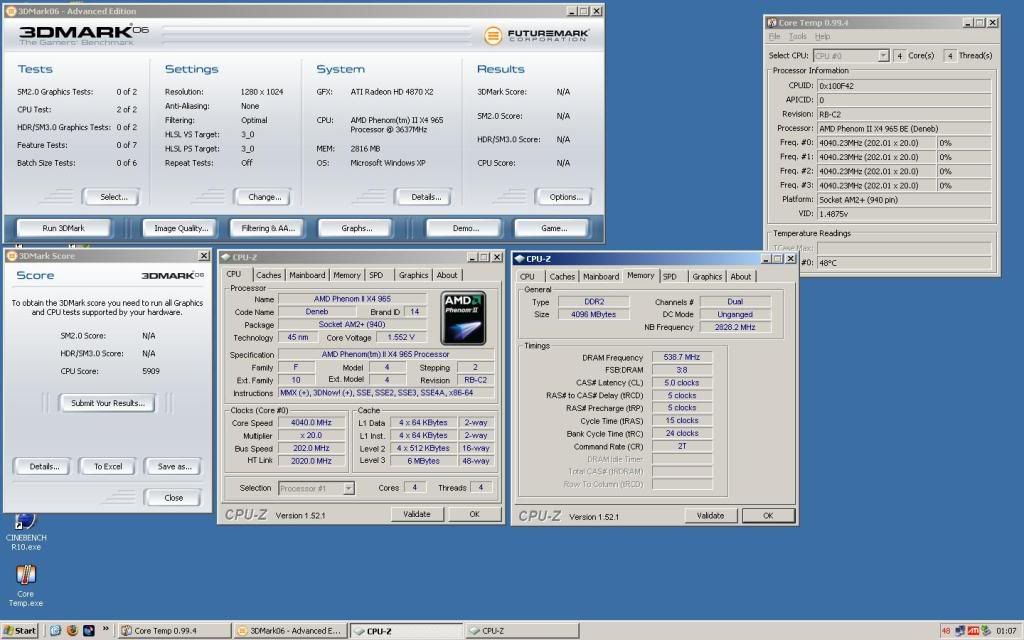Click the Futuremark Corporation logo

click(537, 36)
